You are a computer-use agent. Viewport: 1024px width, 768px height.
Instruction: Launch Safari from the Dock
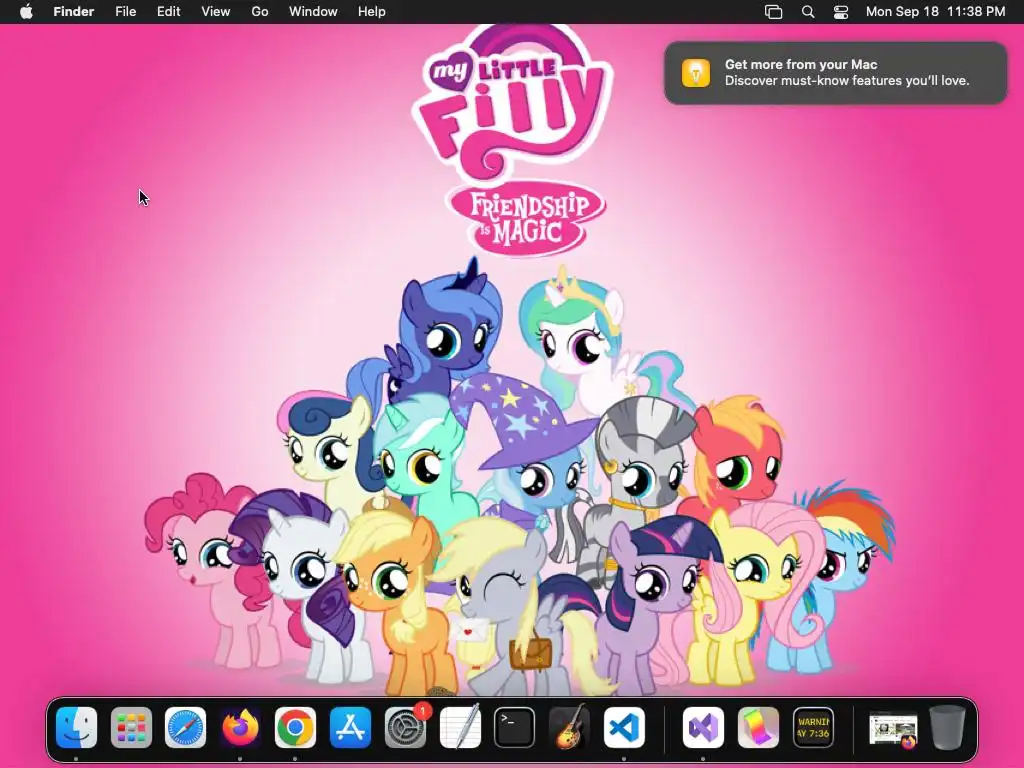(x=185, y=728)
